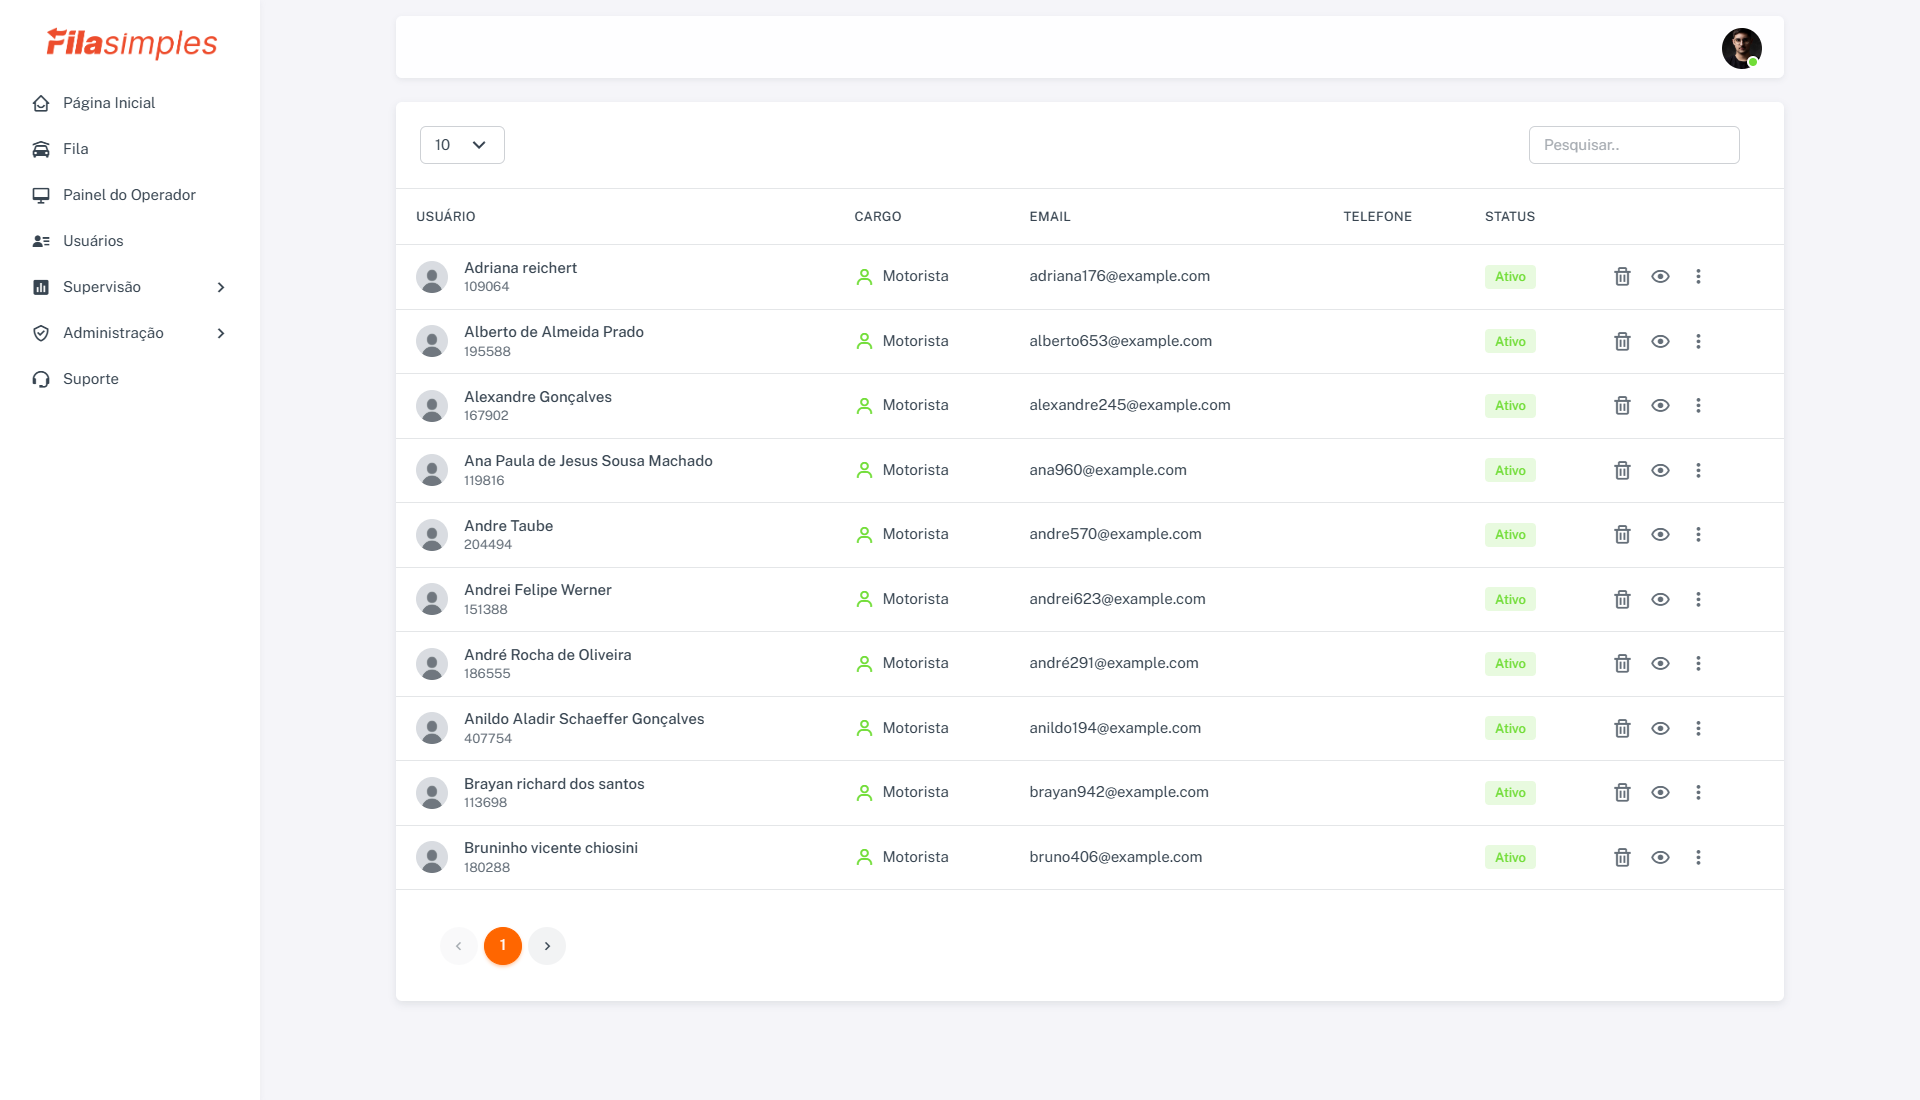Open the Fila menu item
The image size is (1920, 1100).
click(x=75, y=149)
